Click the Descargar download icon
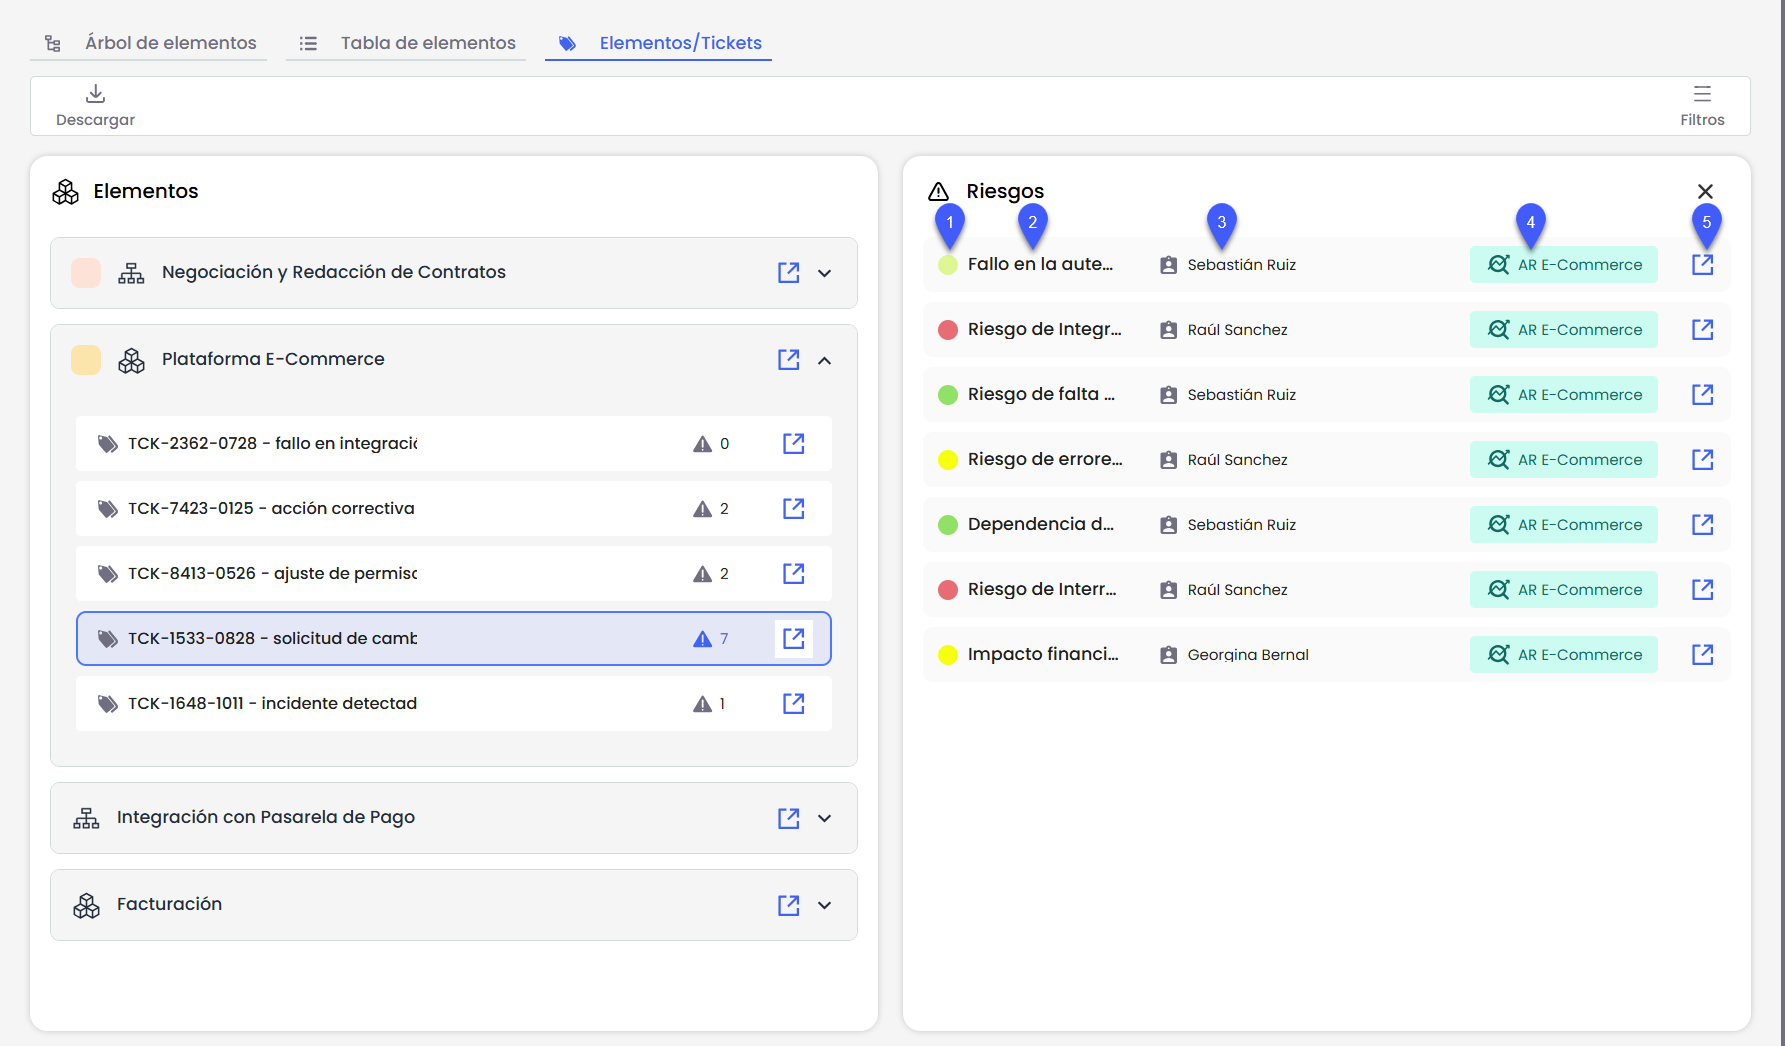 [95, 94]
